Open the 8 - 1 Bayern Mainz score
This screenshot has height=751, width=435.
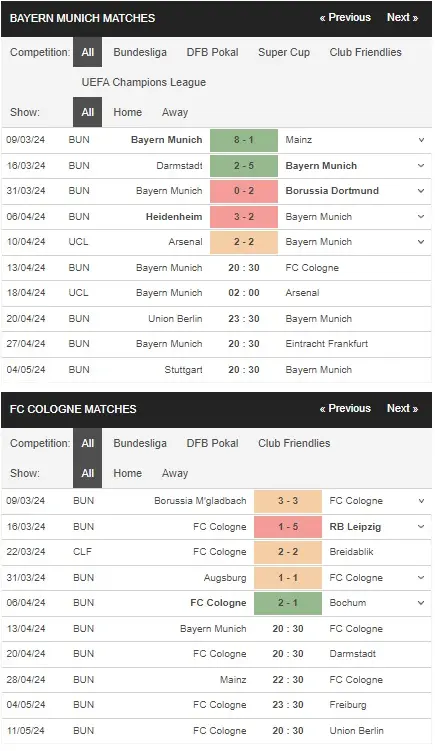pyautogui.click(x=244, y=140)
